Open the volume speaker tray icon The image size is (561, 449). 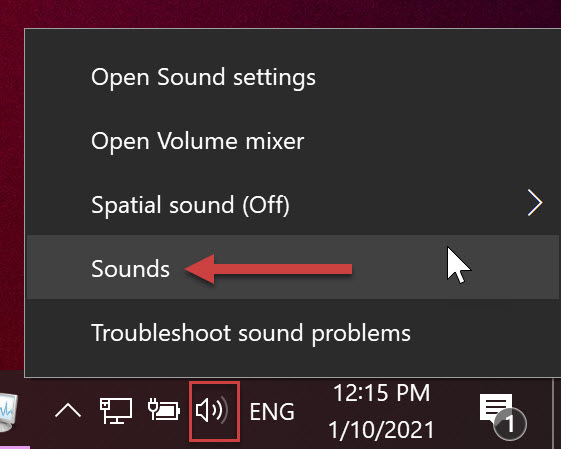point(214,411)
